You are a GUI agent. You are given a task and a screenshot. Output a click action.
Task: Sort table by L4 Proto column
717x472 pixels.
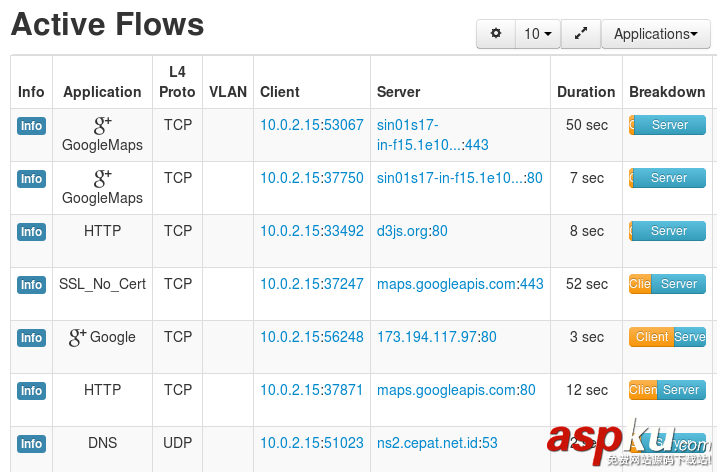(177, 82)
